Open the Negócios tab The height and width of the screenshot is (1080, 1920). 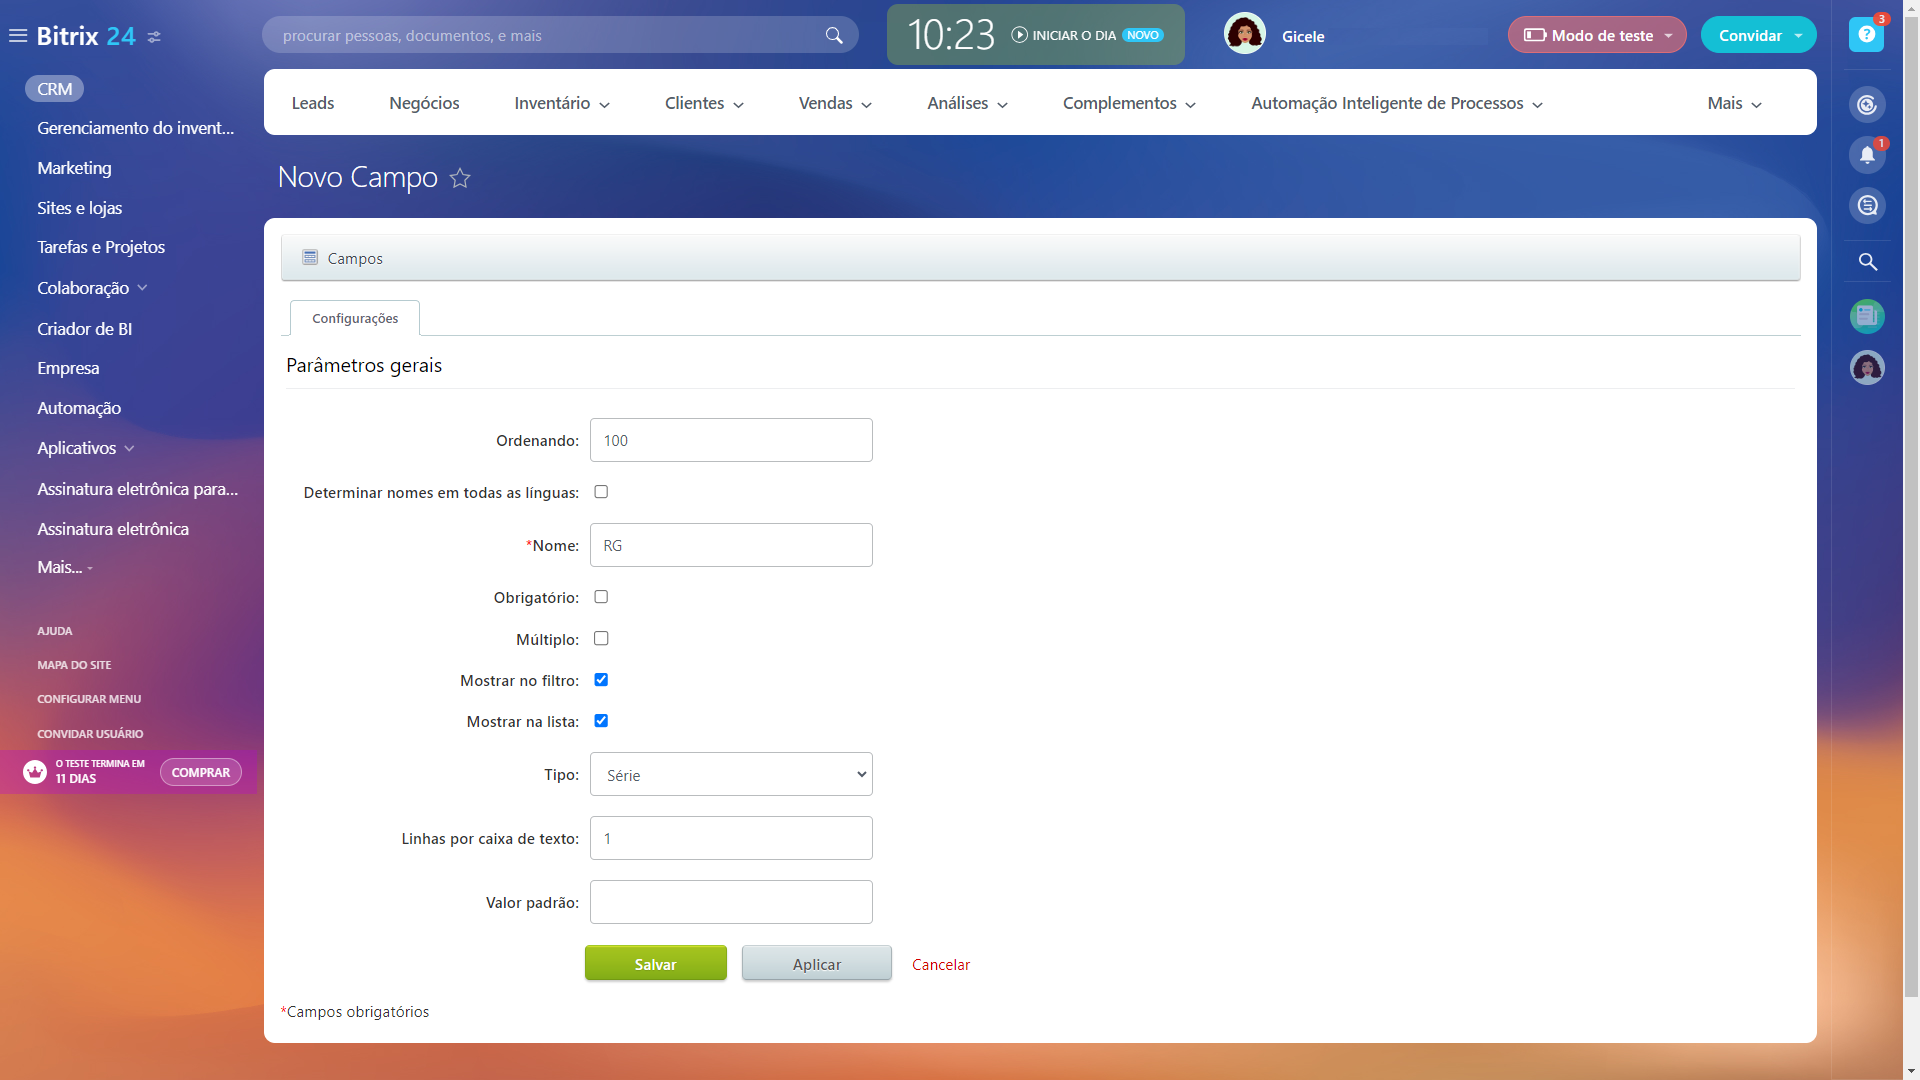[424, 103]
